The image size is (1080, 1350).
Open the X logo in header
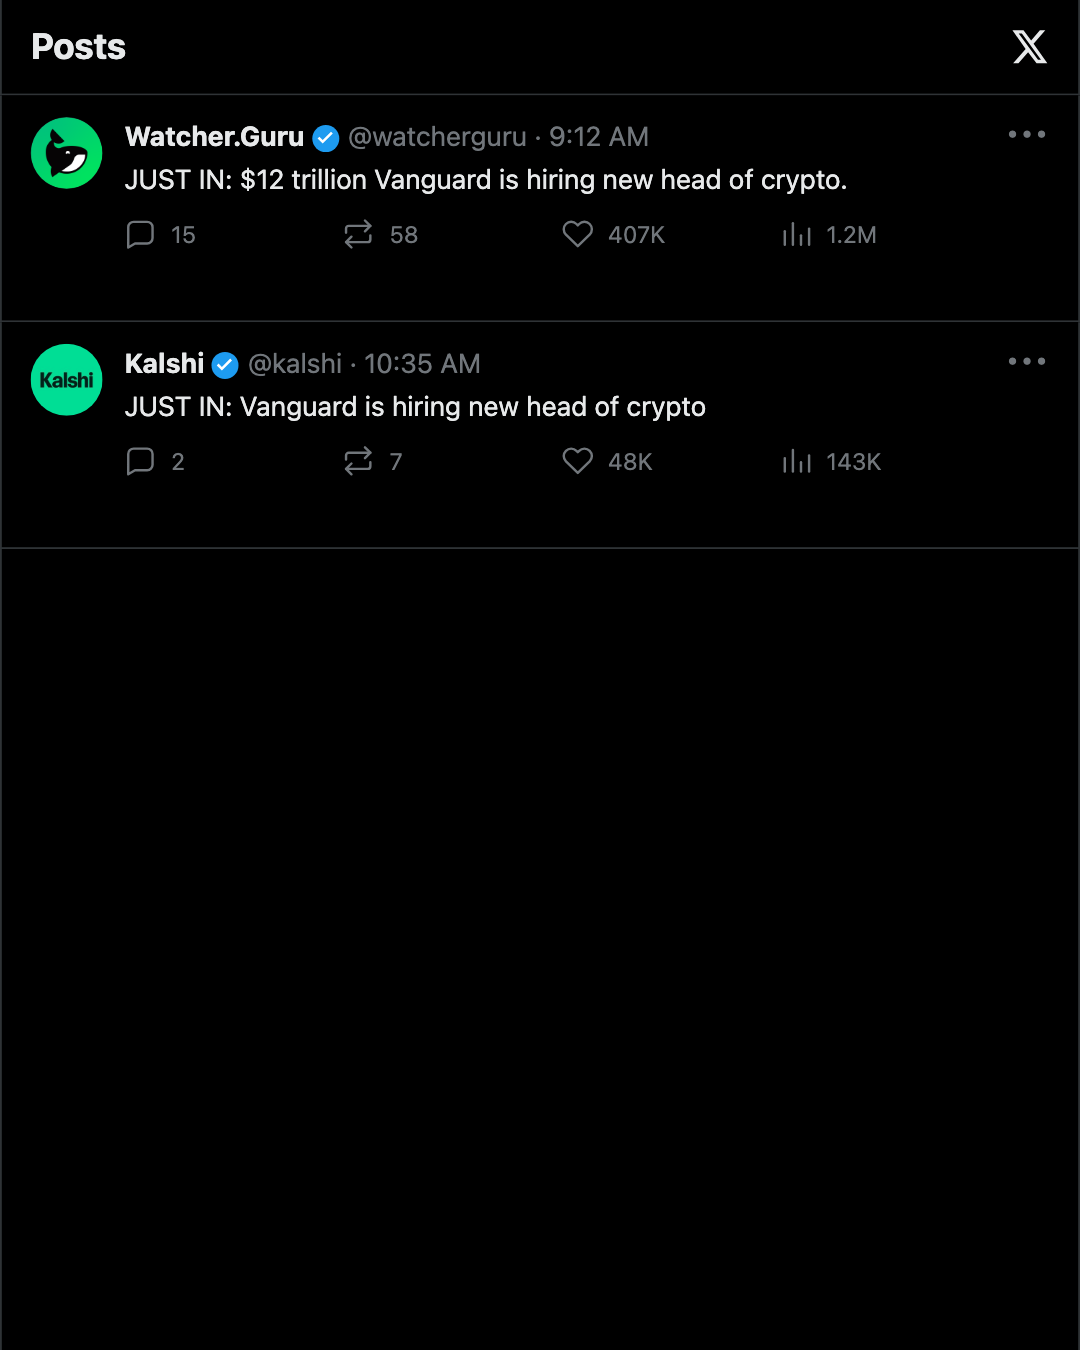[x=1029, y=47]
